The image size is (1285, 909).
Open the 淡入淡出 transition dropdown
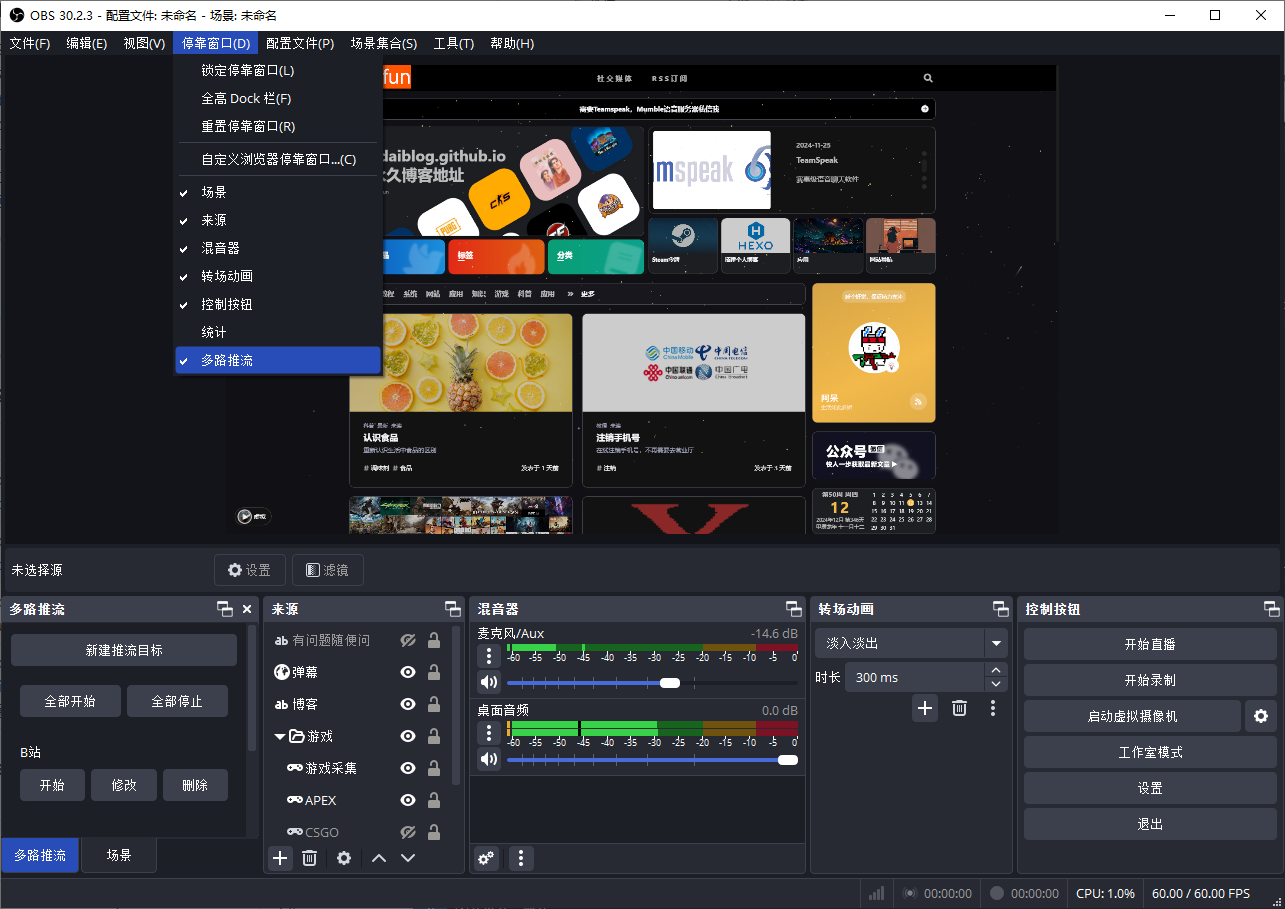point(995,643)
